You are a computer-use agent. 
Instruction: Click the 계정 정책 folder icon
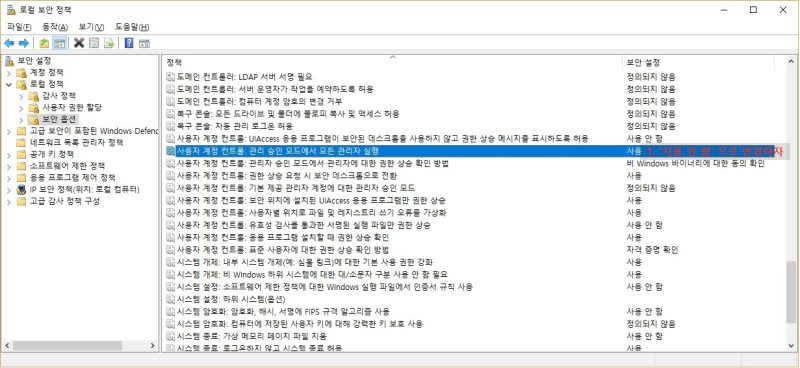pyautogui.click(x=21, y=72)
